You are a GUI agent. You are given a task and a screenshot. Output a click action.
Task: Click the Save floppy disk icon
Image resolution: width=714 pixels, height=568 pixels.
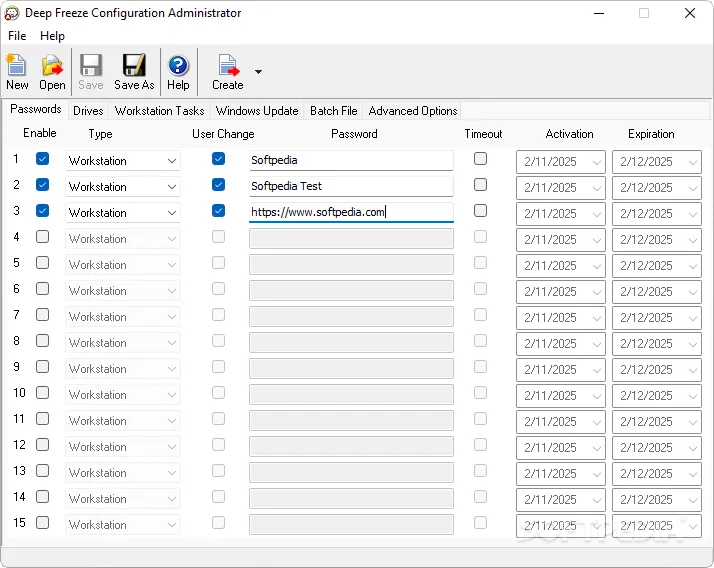click(91, 72)
